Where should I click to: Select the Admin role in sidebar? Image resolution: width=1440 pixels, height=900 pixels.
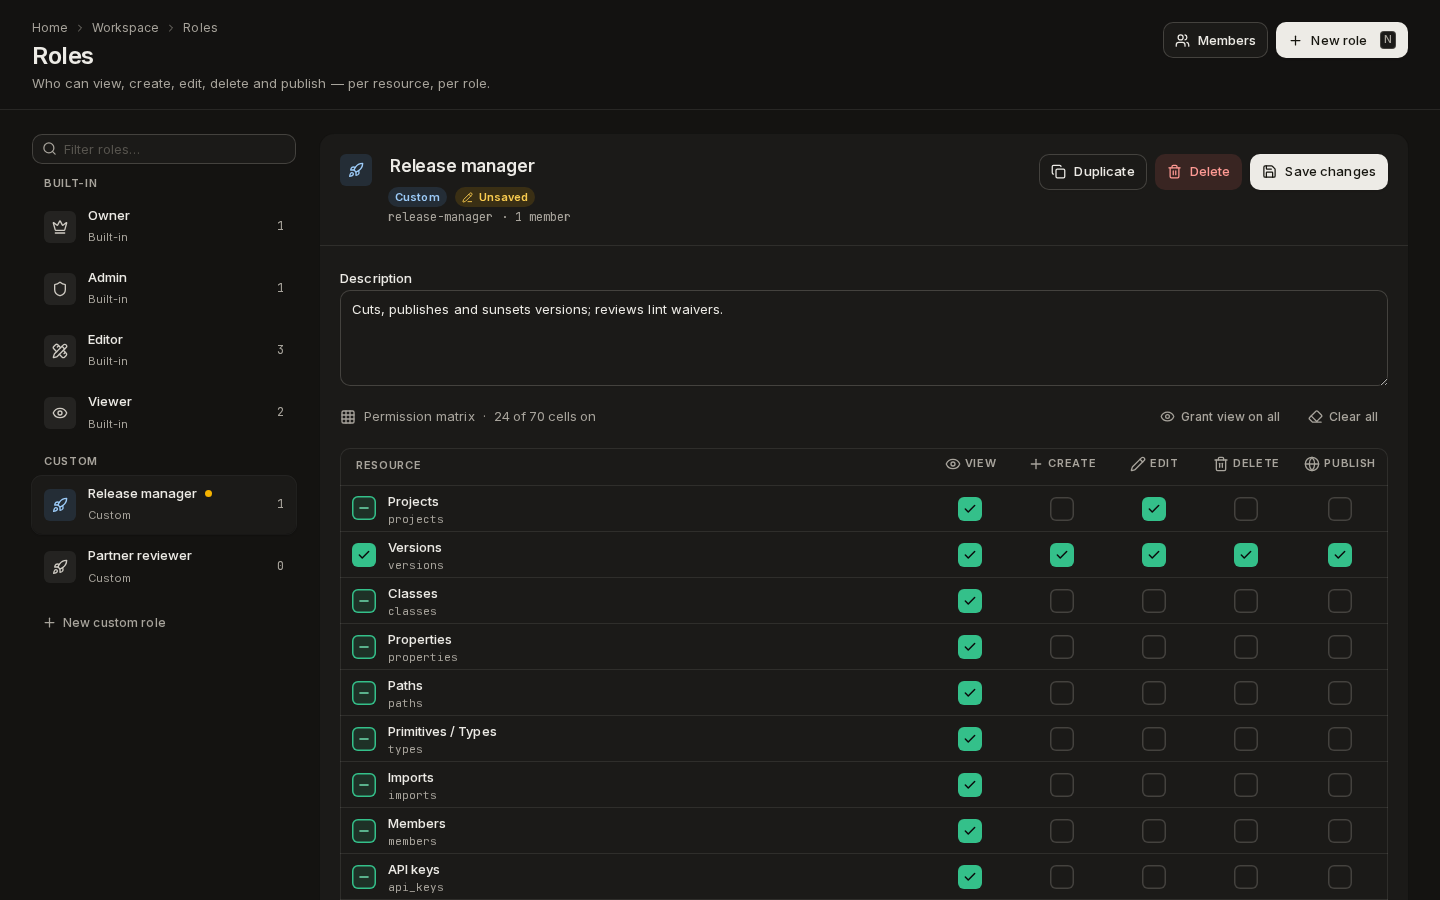click(x=164, y=289)
